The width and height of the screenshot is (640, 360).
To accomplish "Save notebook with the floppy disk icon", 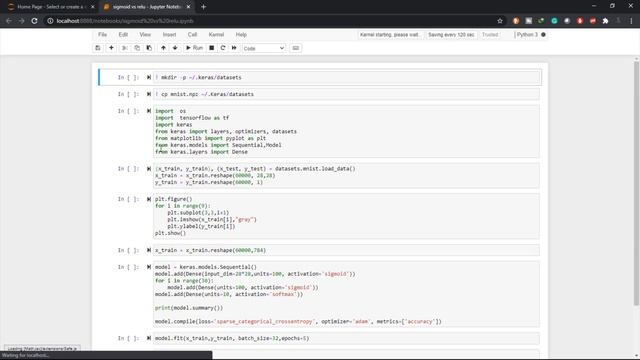I will click(98, 48).
